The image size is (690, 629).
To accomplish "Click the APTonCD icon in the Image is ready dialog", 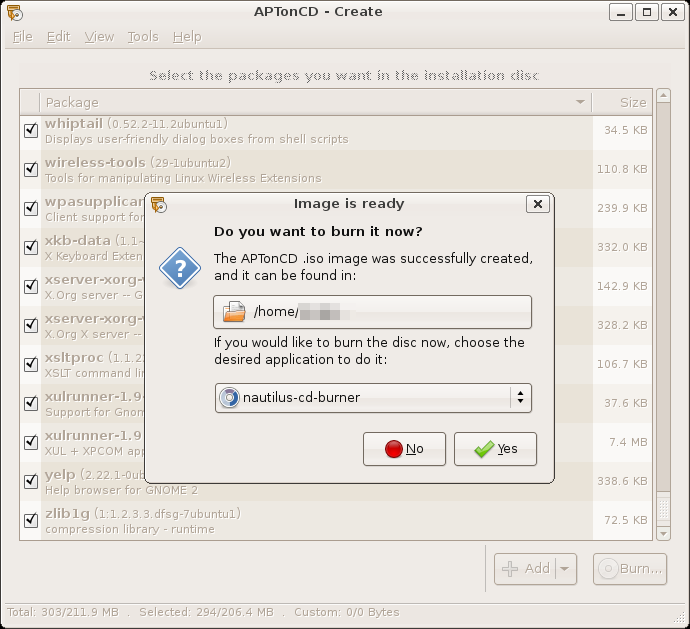I will (x=159, y=205).
